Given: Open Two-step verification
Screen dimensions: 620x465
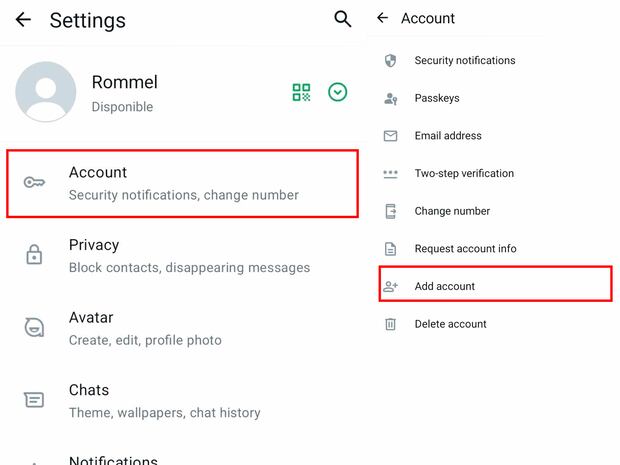Looking at the screenshot, I should (464, 173).
